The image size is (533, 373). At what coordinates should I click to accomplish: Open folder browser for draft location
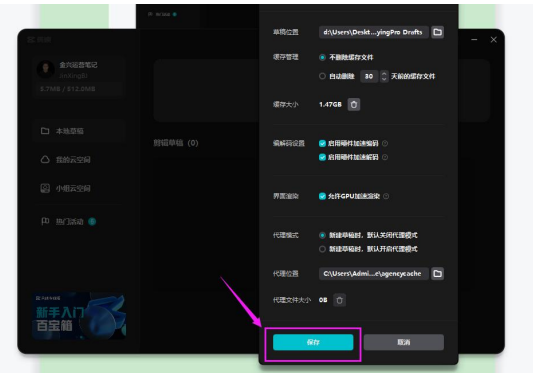pyautogui.click(x=437, y=32)
